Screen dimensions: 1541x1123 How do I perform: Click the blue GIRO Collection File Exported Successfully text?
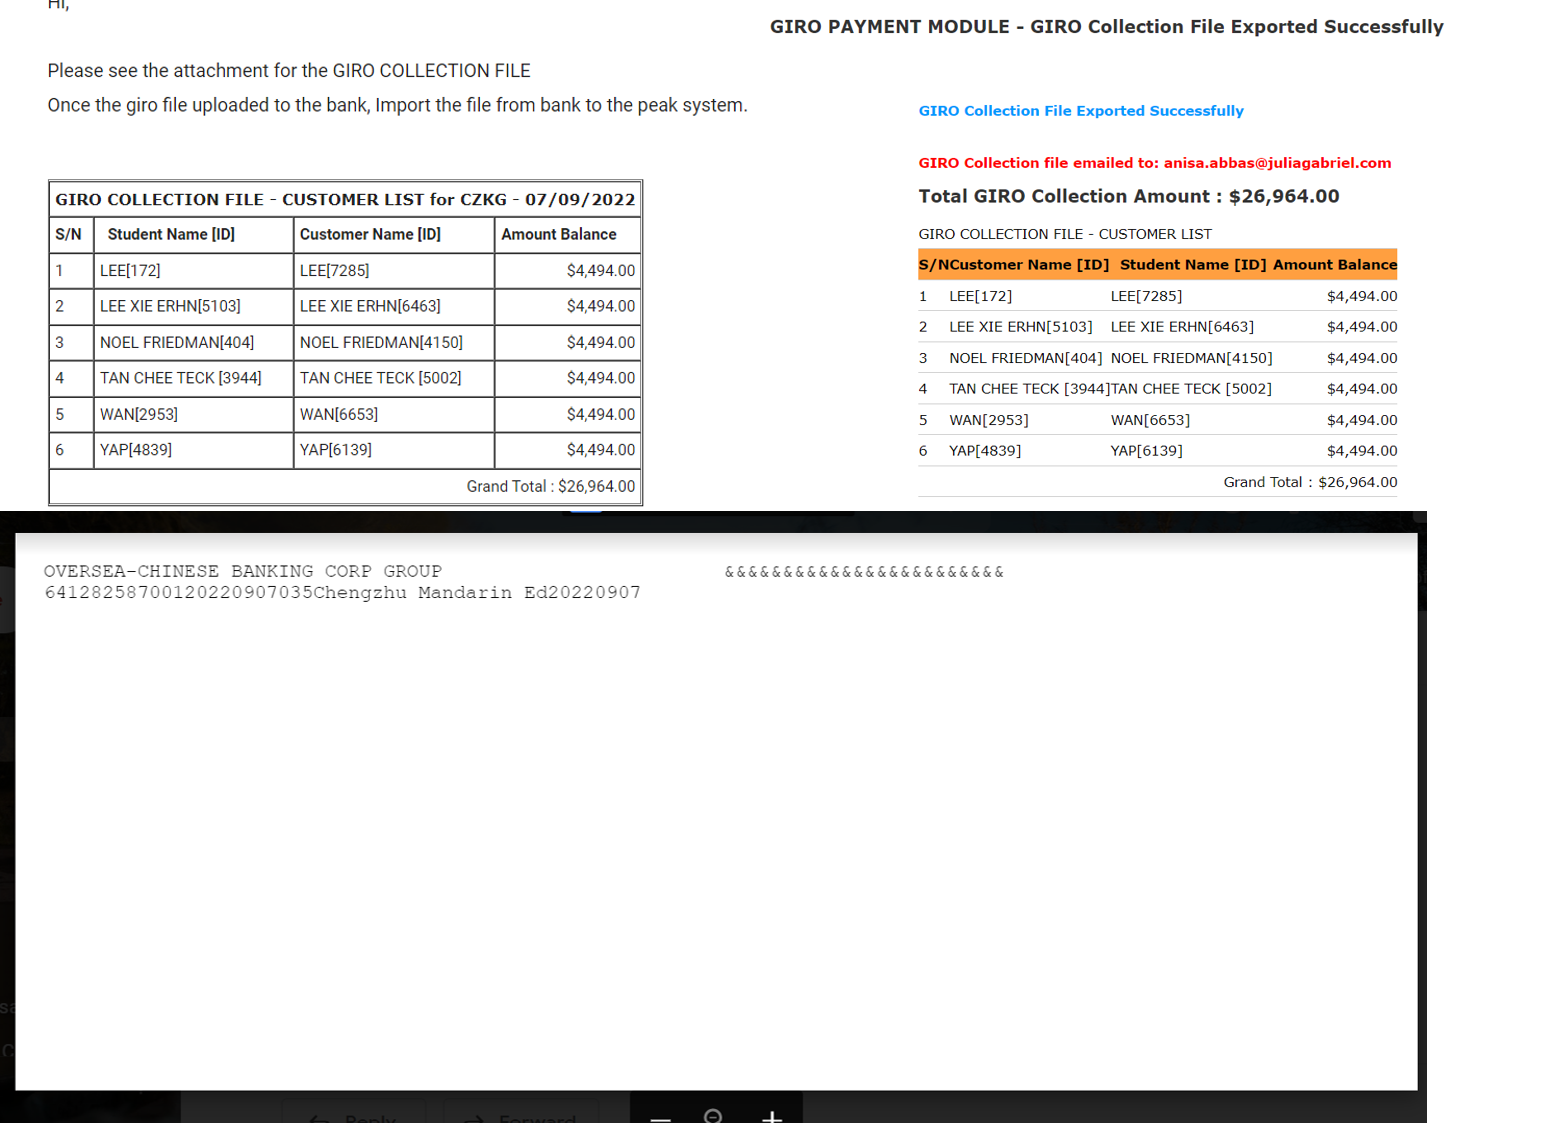[x=1081, y=111]
